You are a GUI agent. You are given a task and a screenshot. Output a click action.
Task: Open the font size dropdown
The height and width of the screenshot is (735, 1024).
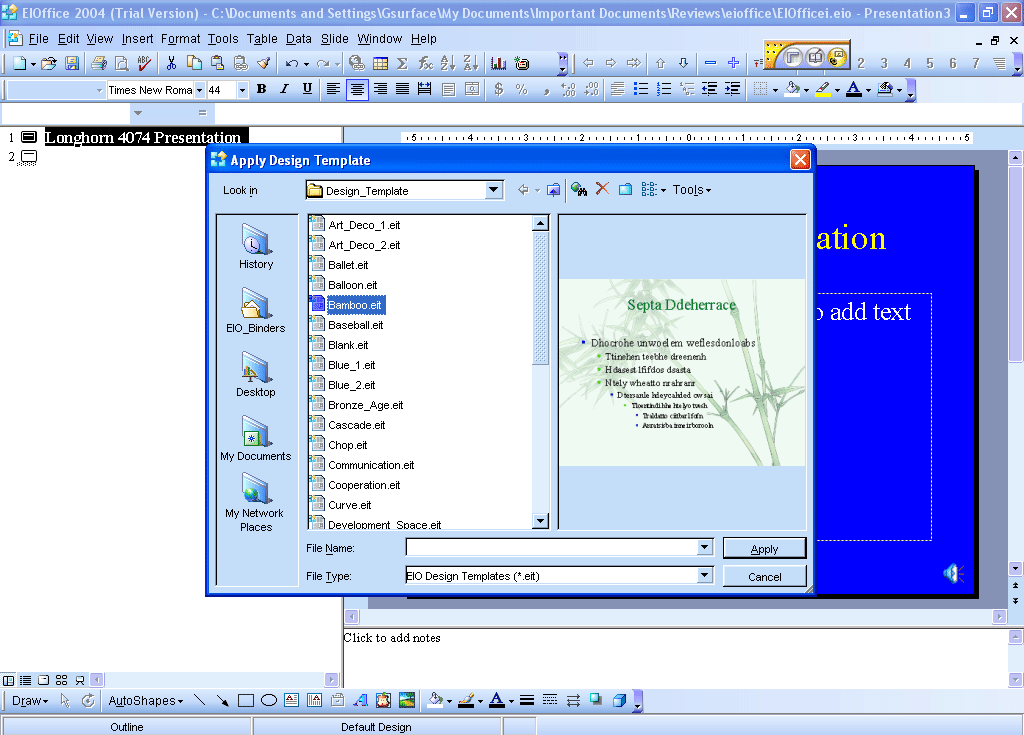click(243, 90)
